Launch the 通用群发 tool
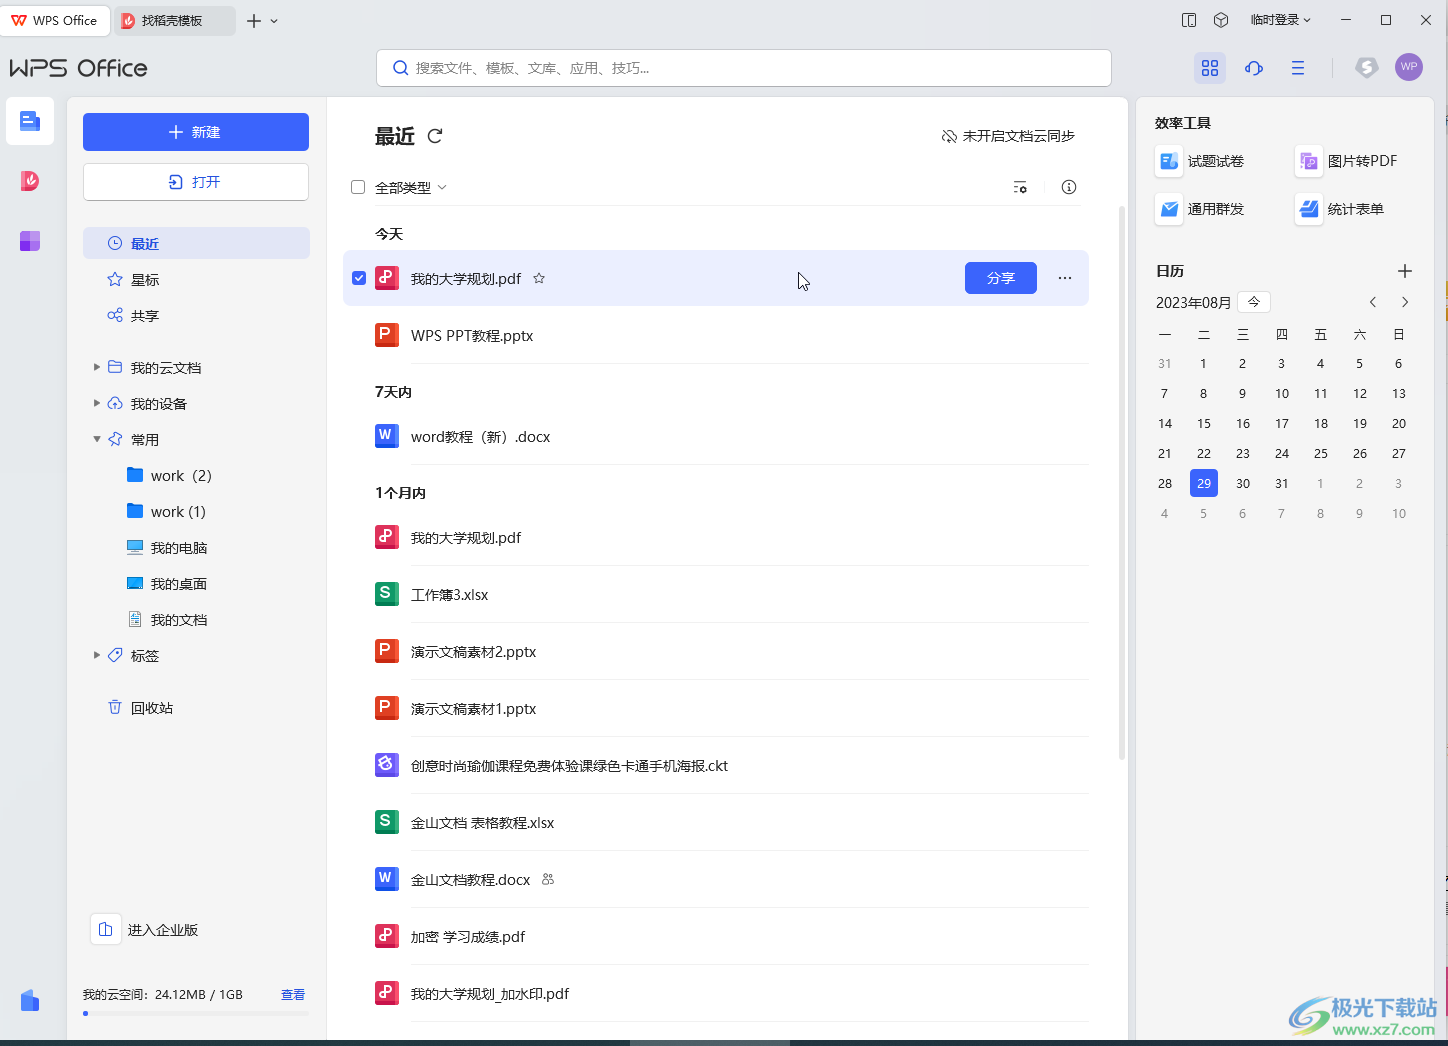1448x1046 pixels. coord(1201,209)
